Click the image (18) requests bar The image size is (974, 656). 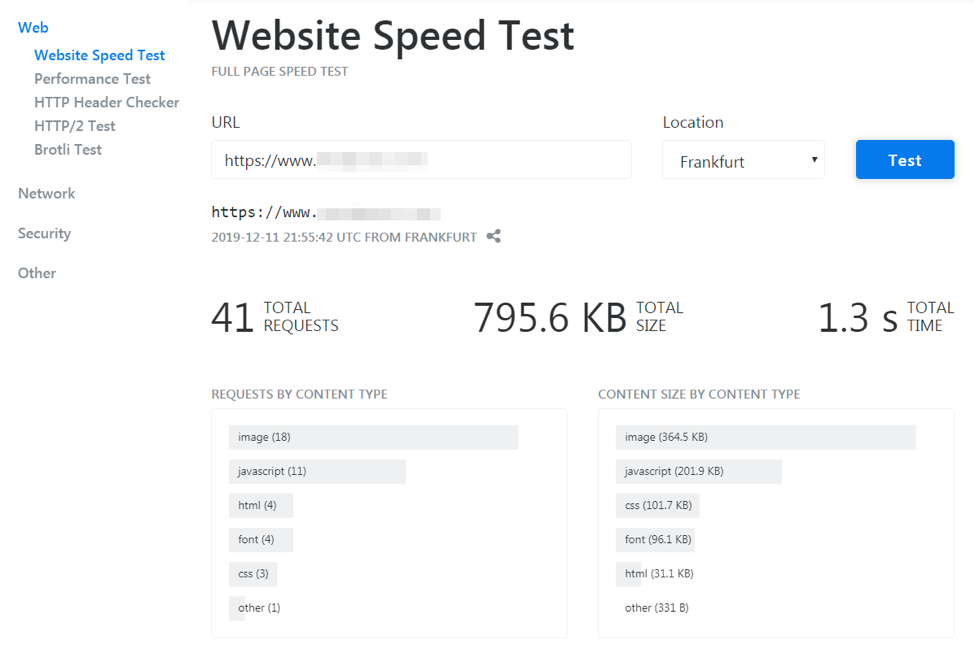tap(373, 437)
